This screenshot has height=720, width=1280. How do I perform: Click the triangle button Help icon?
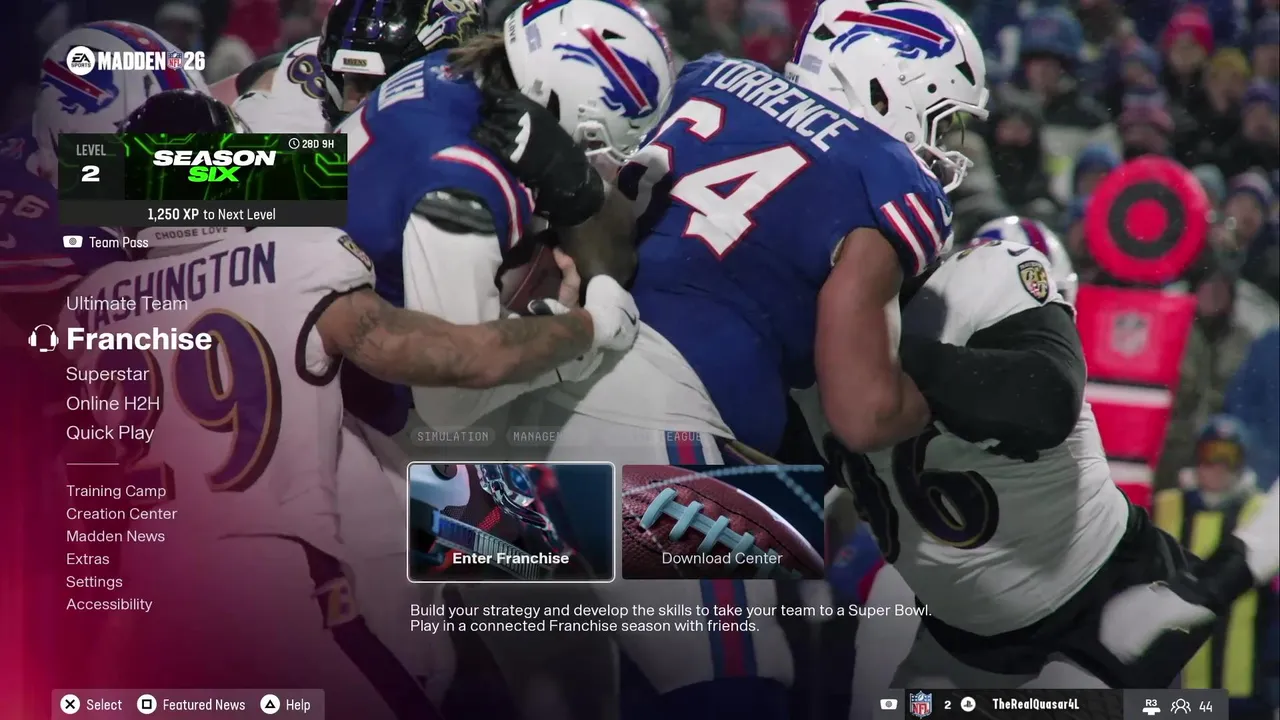pos(270,705)
